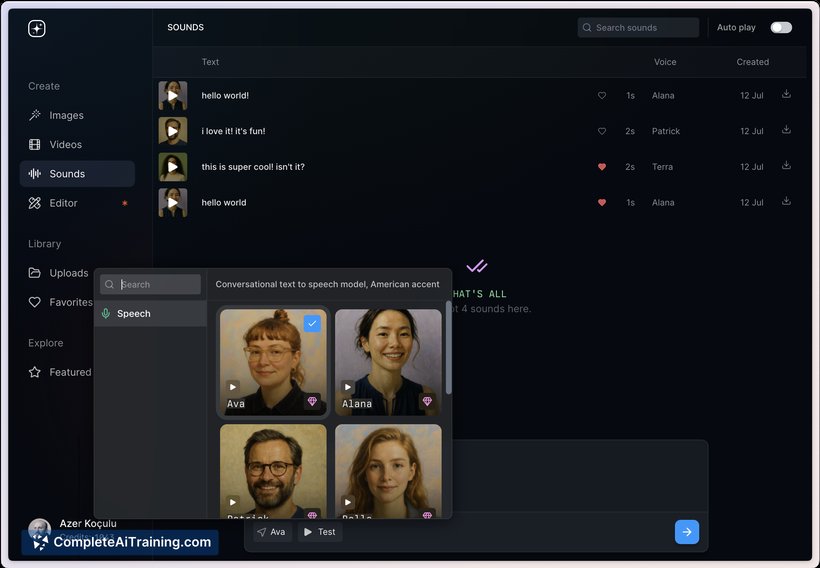Select the Bella voice card
Screen dimensions: 820x568
[x=388, y=471]
